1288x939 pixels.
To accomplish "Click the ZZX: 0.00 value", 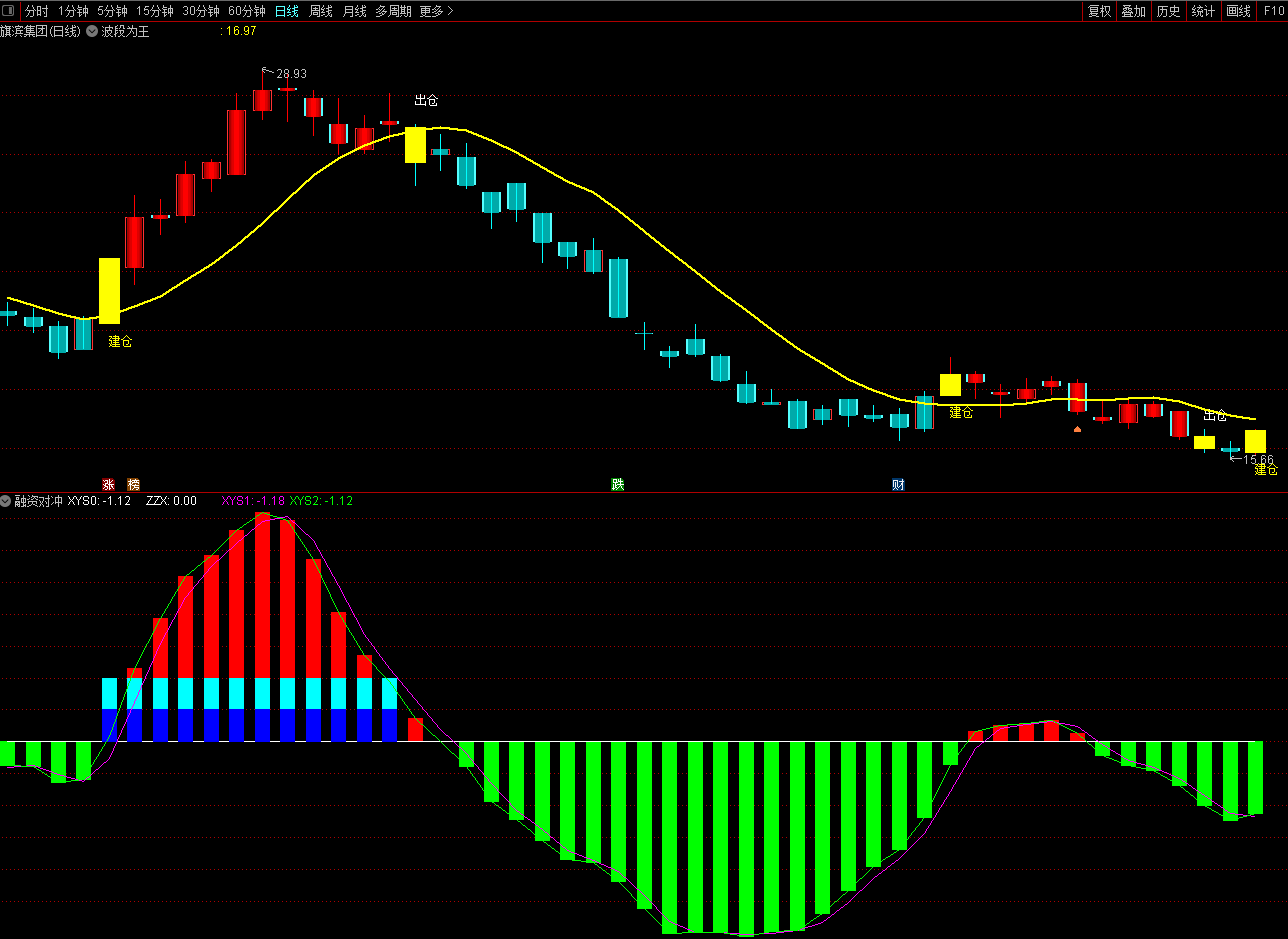I will (171, 501).
